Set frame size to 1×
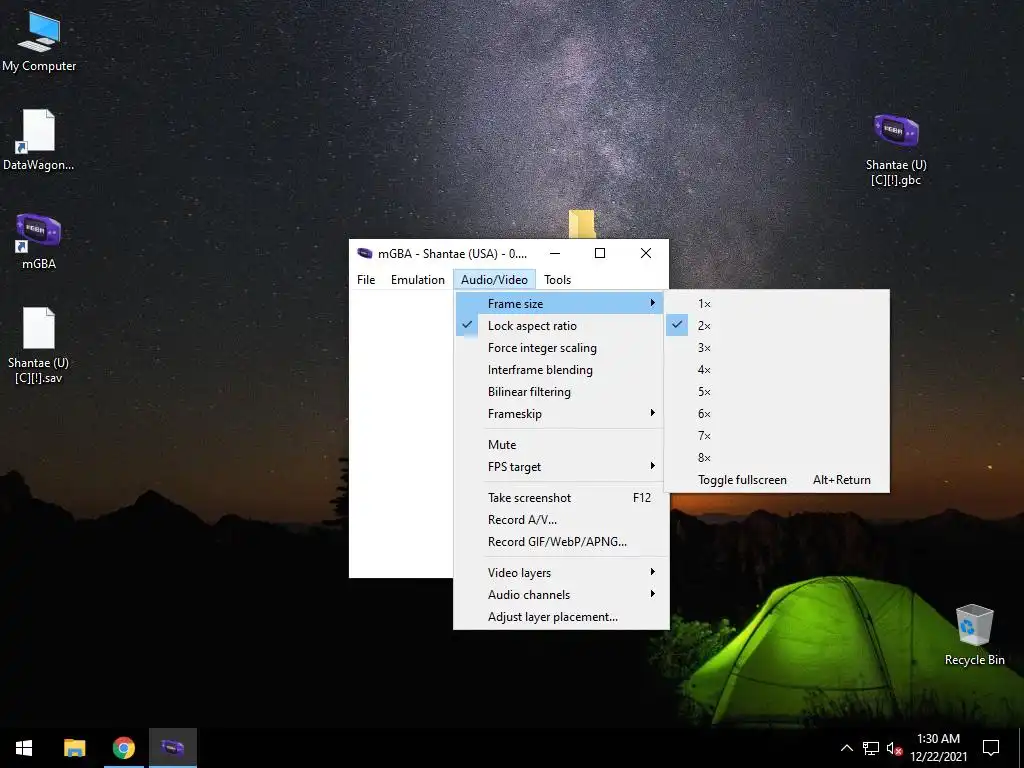 [776, 304]
